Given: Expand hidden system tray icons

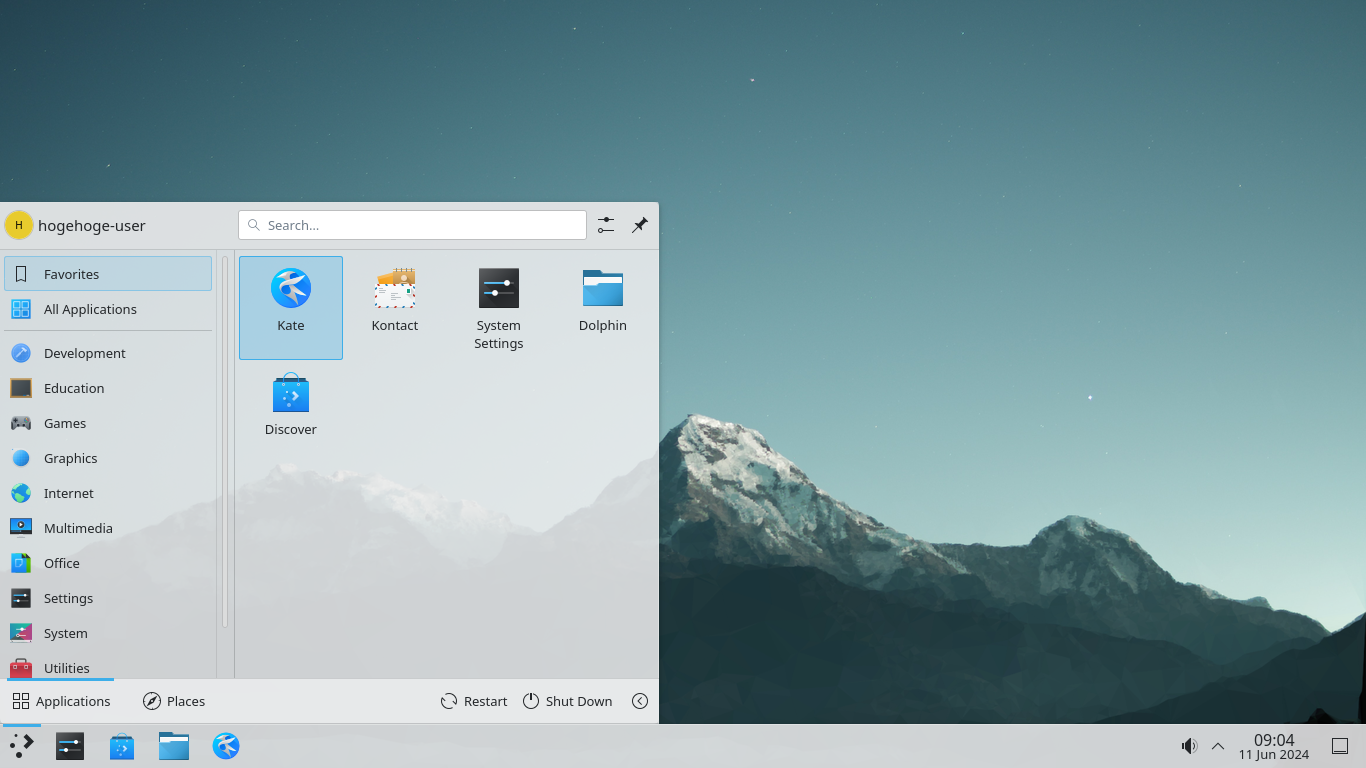Looking at the screenshot, I should (1218, 746).
